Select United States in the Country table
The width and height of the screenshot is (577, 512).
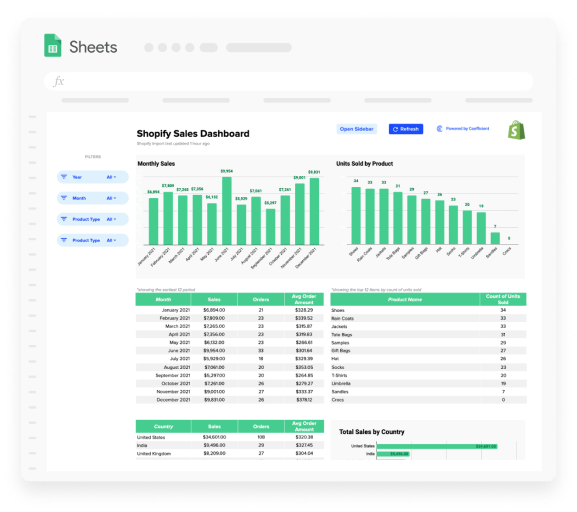click(x=151, y=437)
